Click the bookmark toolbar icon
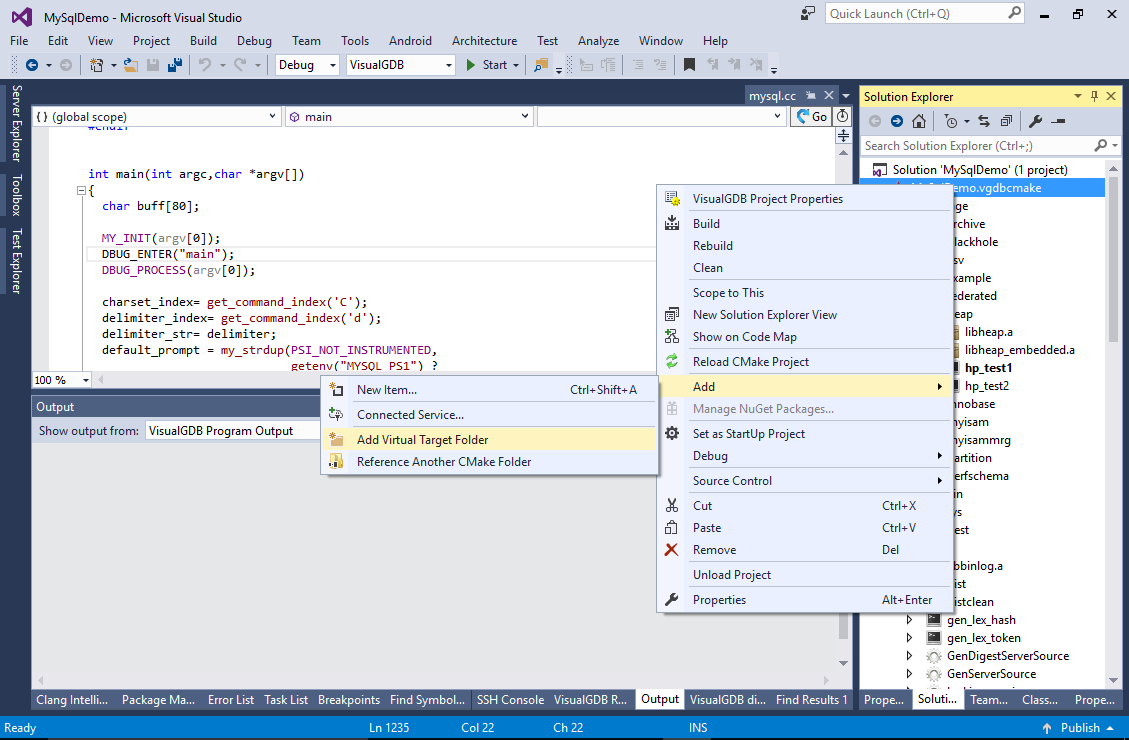 click(x=689, y=65)
